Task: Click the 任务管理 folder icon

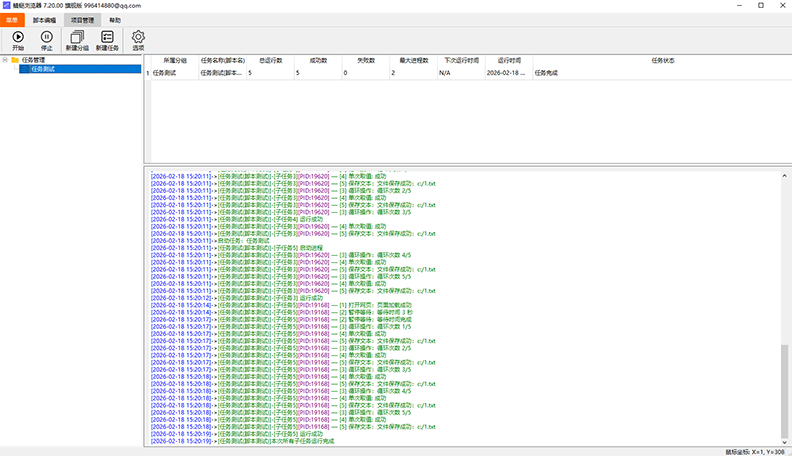Action: [15, 60]
